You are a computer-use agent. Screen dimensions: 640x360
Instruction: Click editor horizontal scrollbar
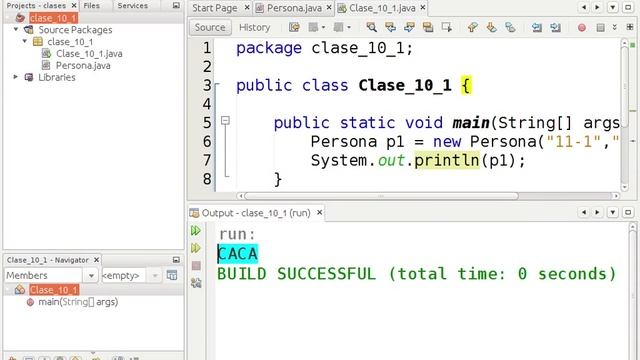[x=381, y=196]
